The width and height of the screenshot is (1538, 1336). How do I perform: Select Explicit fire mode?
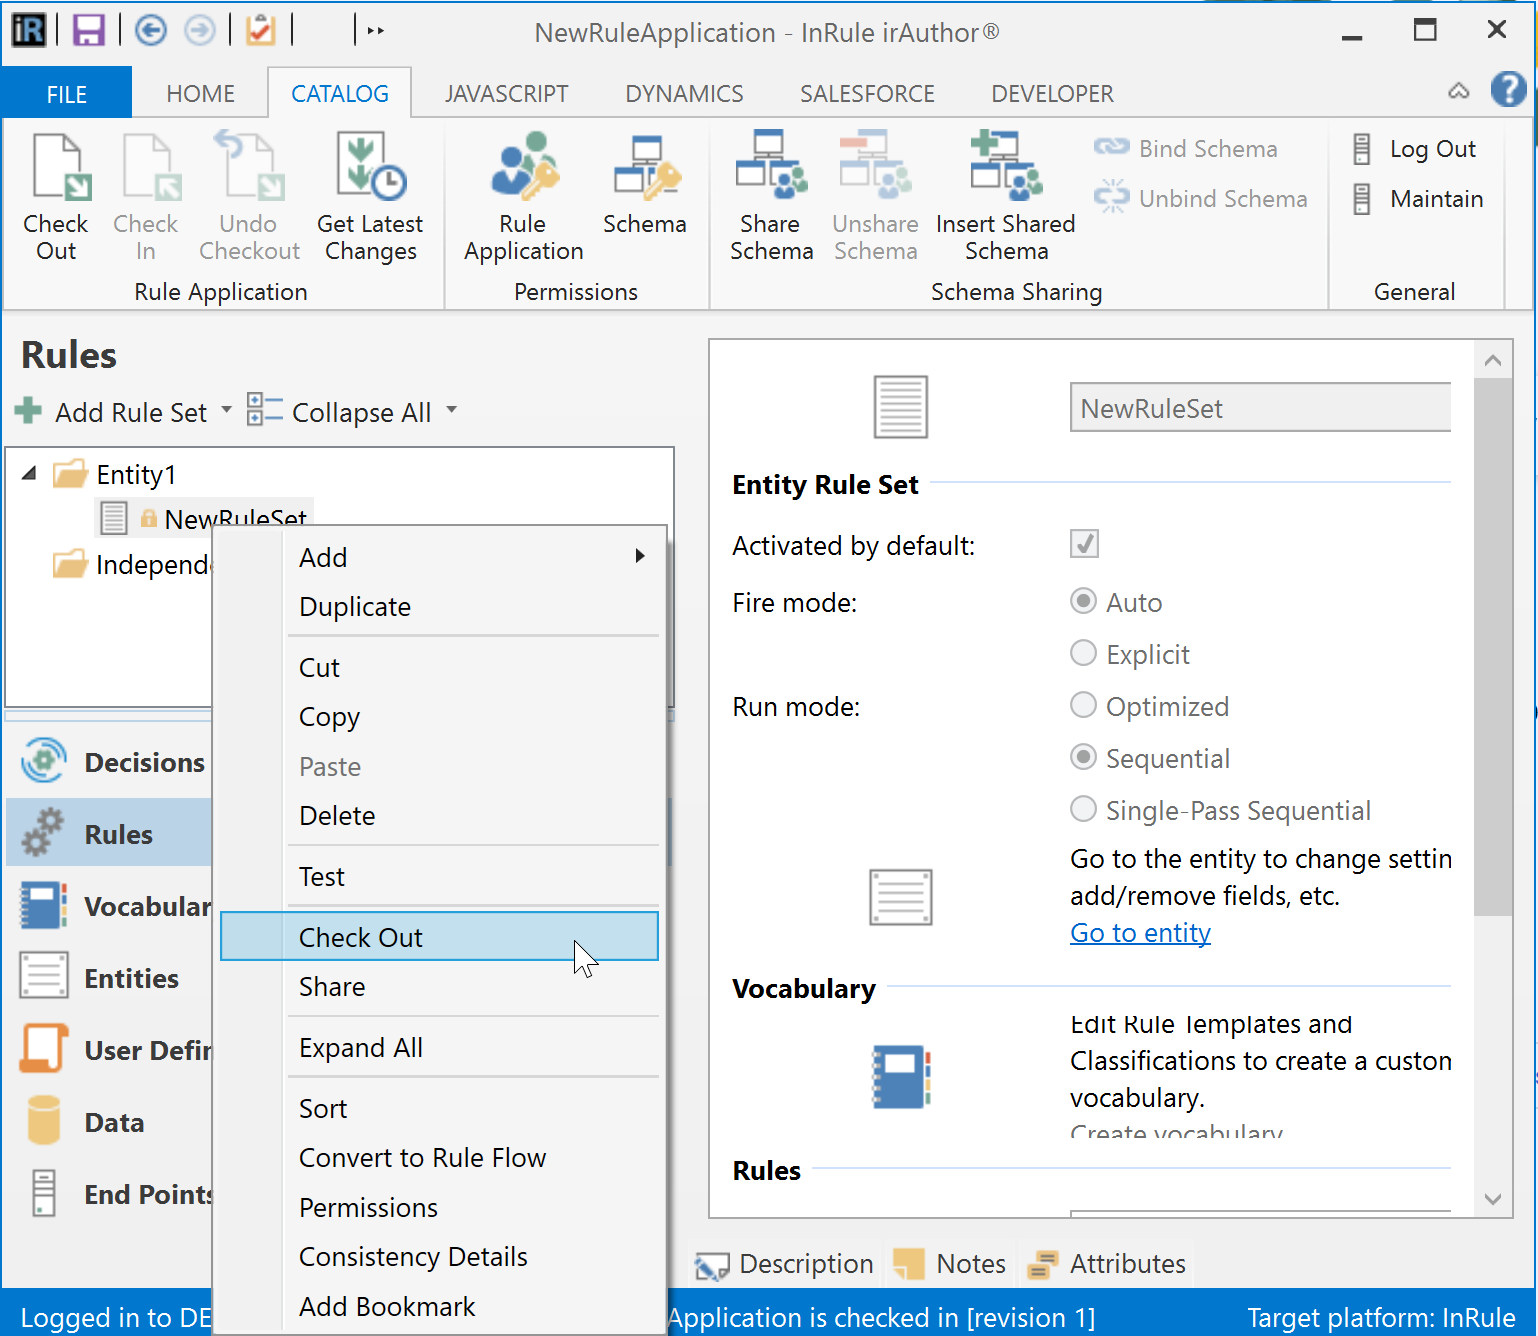point(1083,654)
